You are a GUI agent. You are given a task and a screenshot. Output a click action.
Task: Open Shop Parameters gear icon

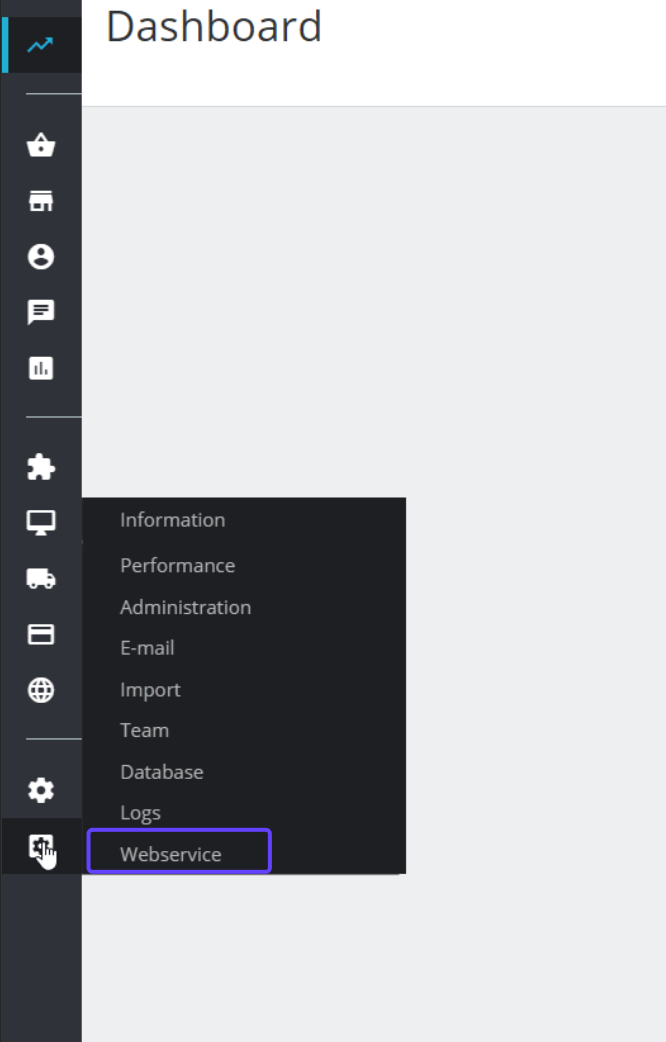40,790
